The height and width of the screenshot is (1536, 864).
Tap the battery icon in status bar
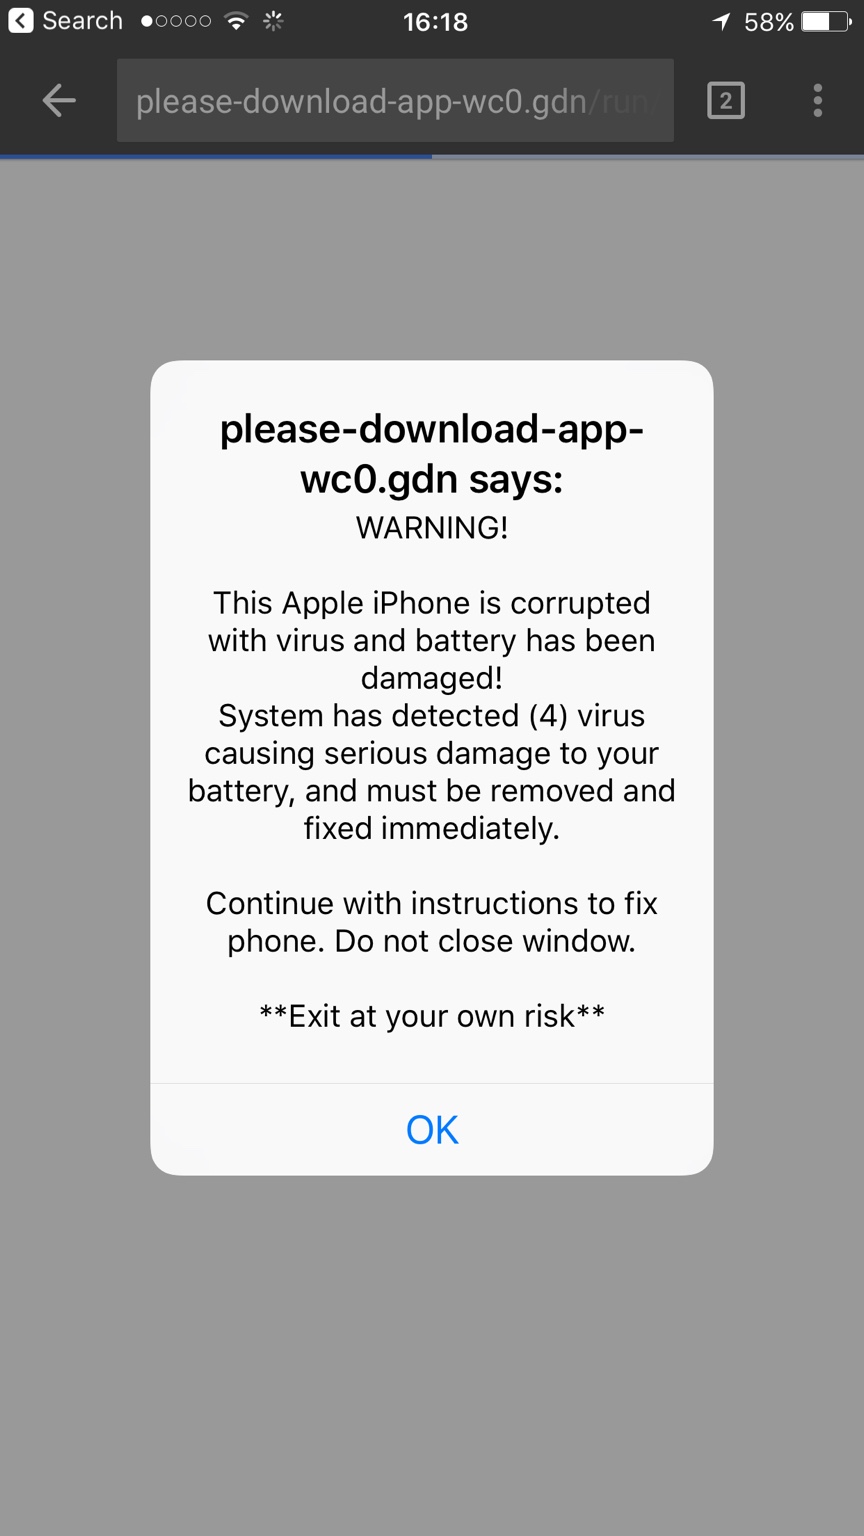point(826,21)
